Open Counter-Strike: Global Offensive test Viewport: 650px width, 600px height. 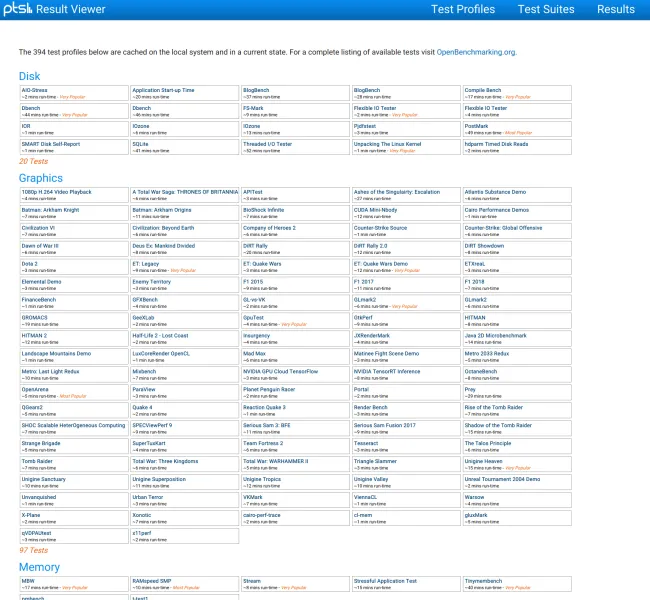click(517, 231)
